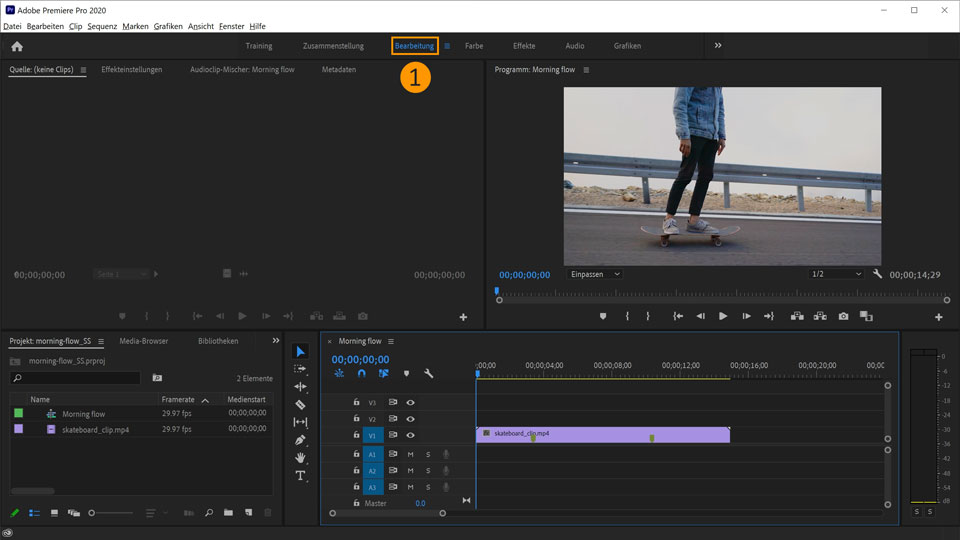Activate the Type tool

pyautogui.click(x=301, y=476)
